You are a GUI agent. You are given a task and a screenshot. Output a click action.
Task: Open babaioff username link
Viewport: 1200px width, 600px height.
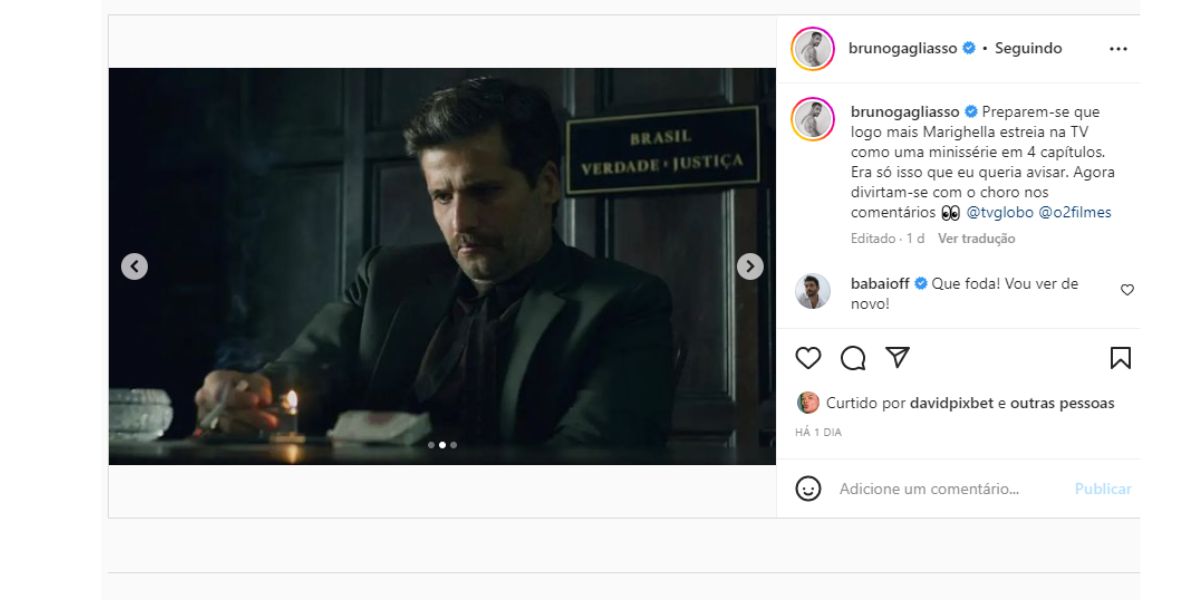coord(880,284)
